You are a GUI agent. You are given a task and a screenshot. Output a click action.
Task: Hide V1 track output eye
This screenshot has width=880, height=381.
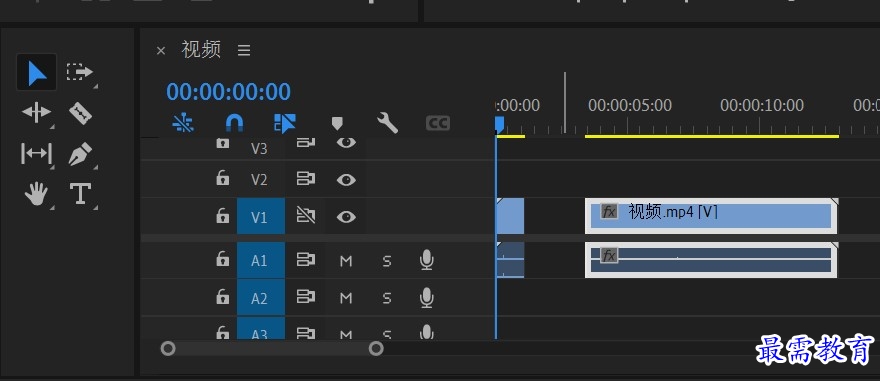[346, 217]
